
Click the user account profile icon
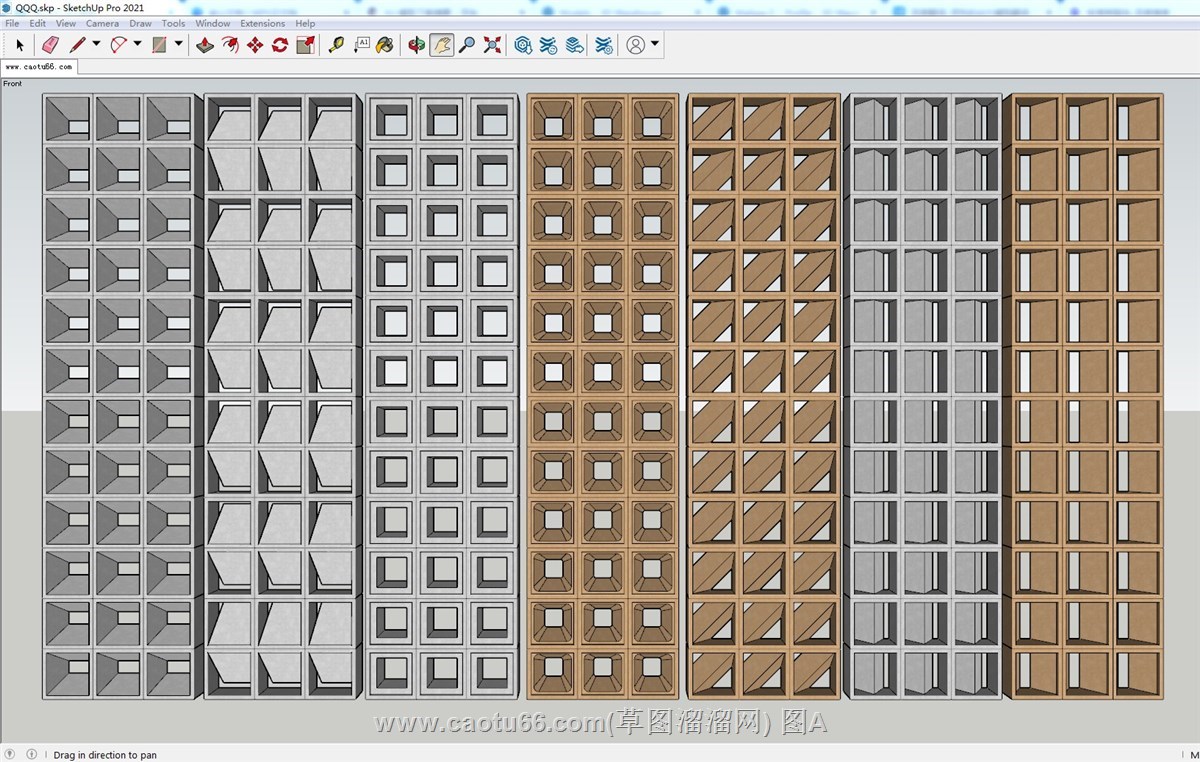click(636, 45)
